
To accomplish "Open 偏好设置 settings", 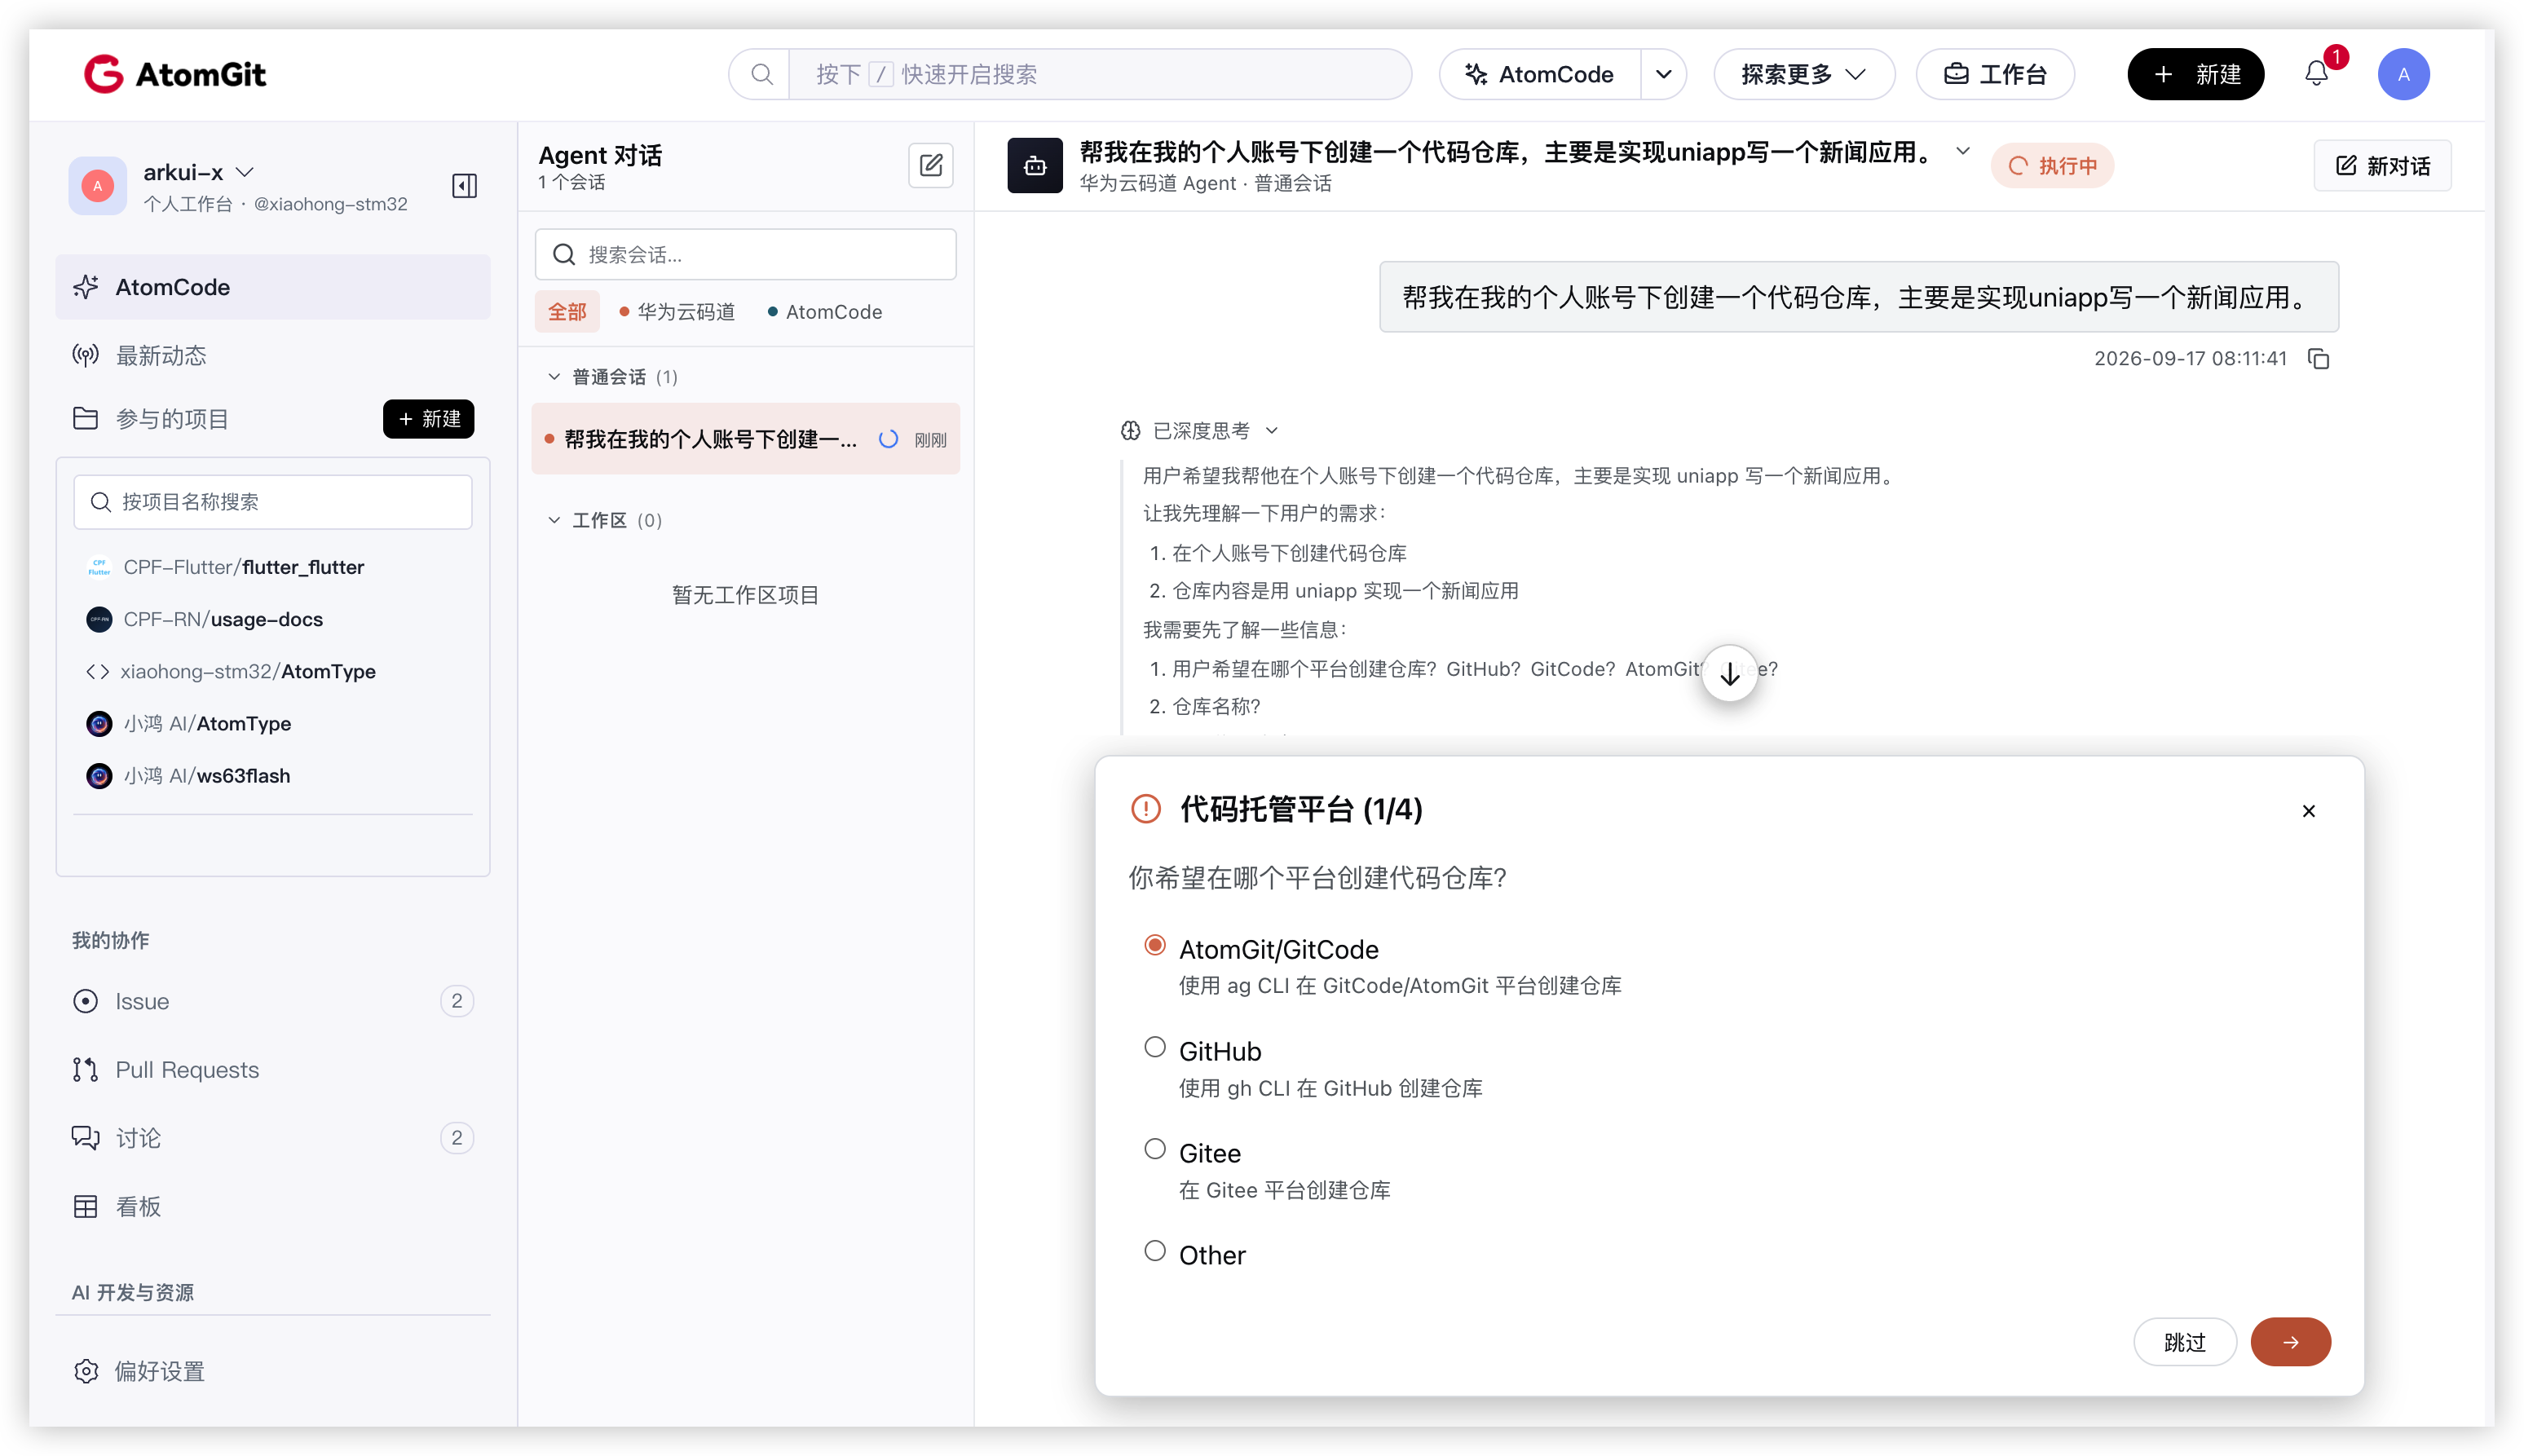I will coord(272,1371).
